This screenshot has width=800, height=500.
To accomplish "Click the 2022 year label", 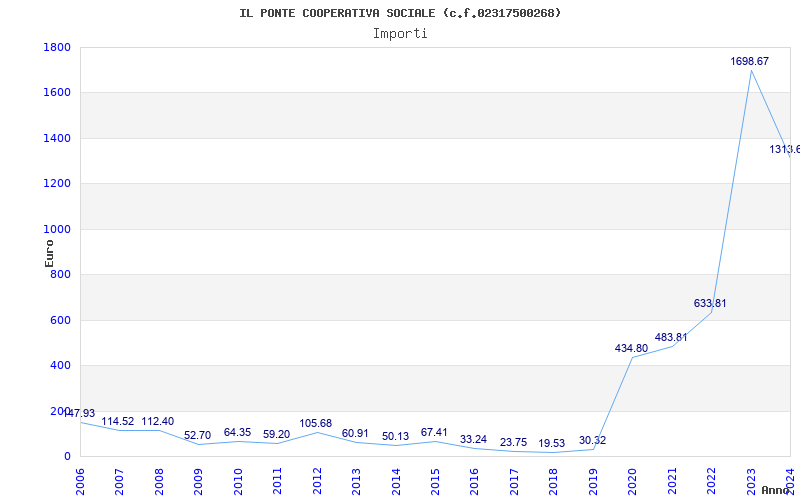I will tap(711, 481).
